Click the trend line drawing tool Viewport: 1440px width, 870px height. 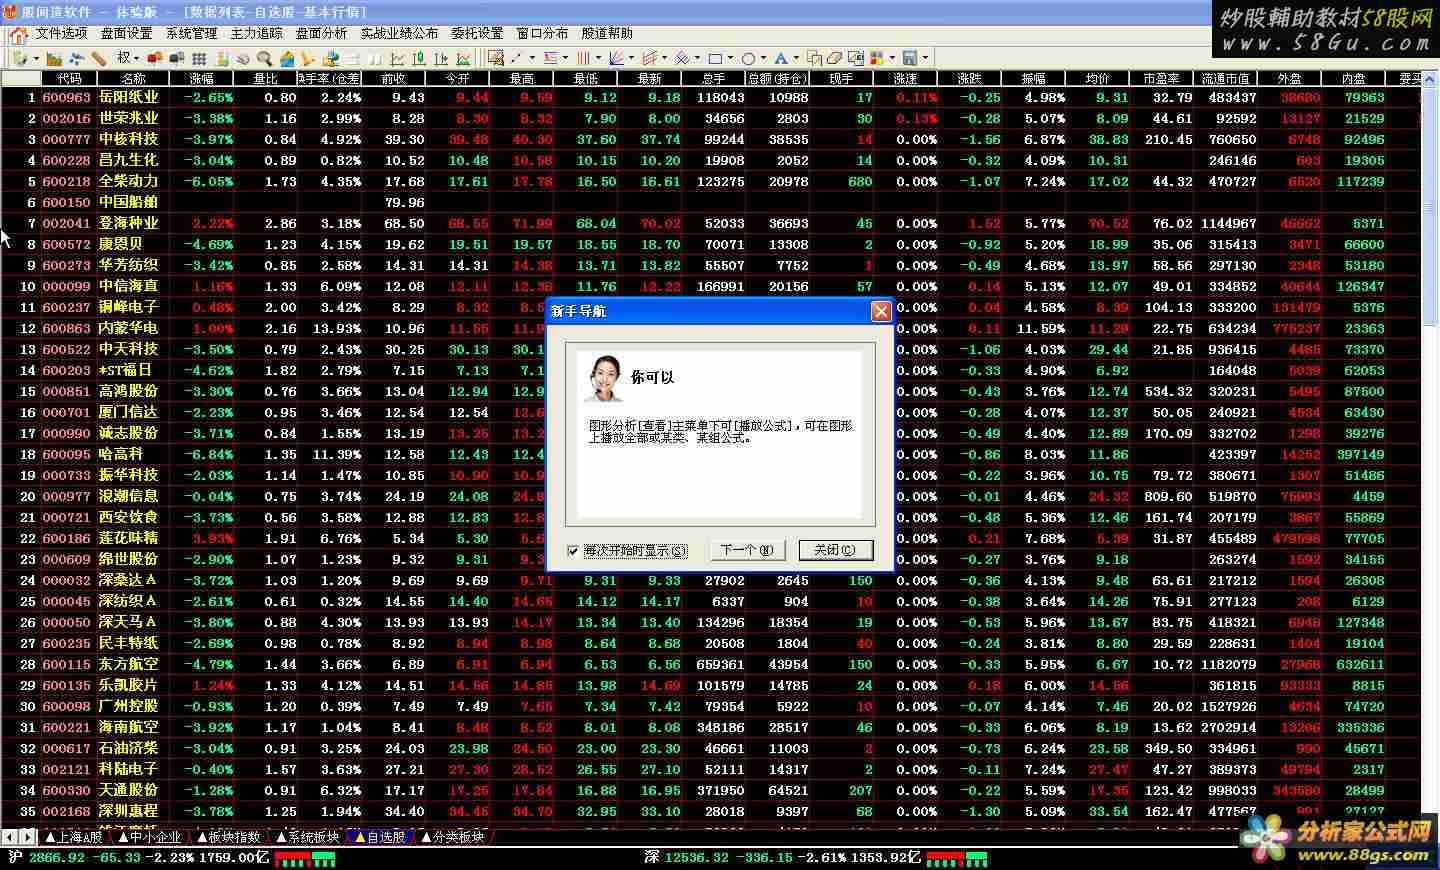[x=516, y=58]
